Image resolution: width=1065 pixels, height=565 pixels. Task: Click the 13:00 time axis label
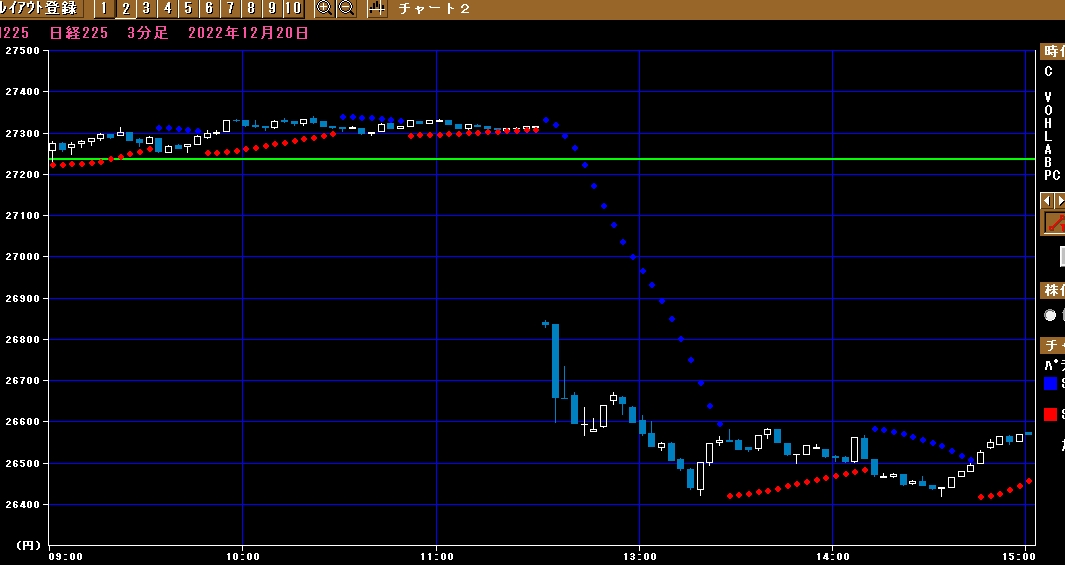point(639,557)
